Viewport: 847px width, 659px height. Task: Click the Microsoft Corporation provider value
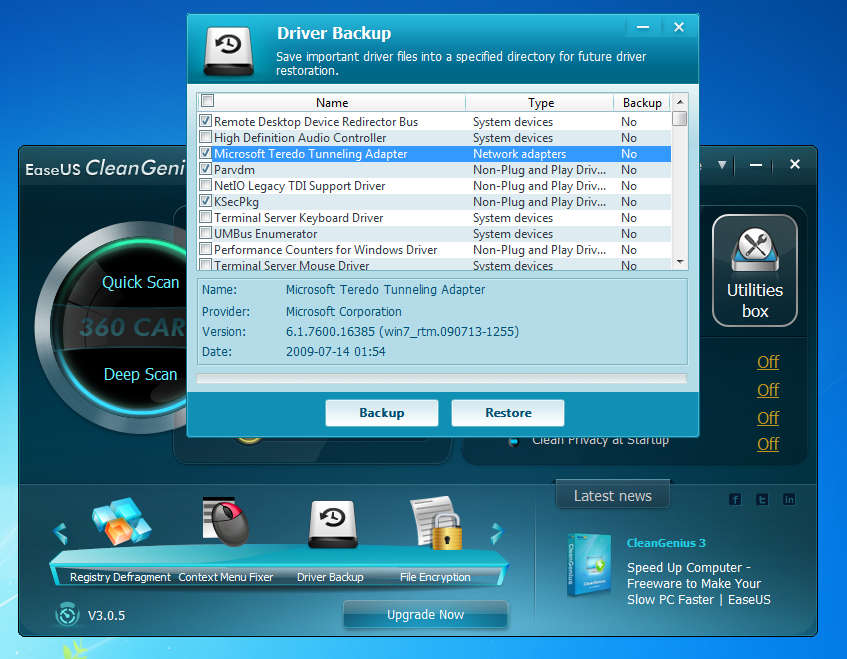pos(344,312)
